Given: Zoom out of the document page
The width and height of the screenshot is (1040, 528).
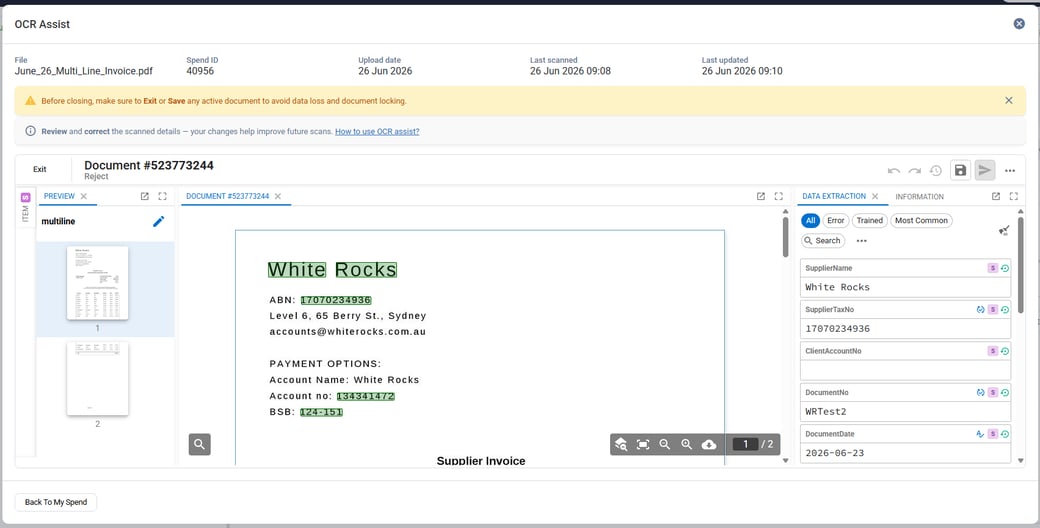Looking at the screenshot, I should click(x=665, y=444).
